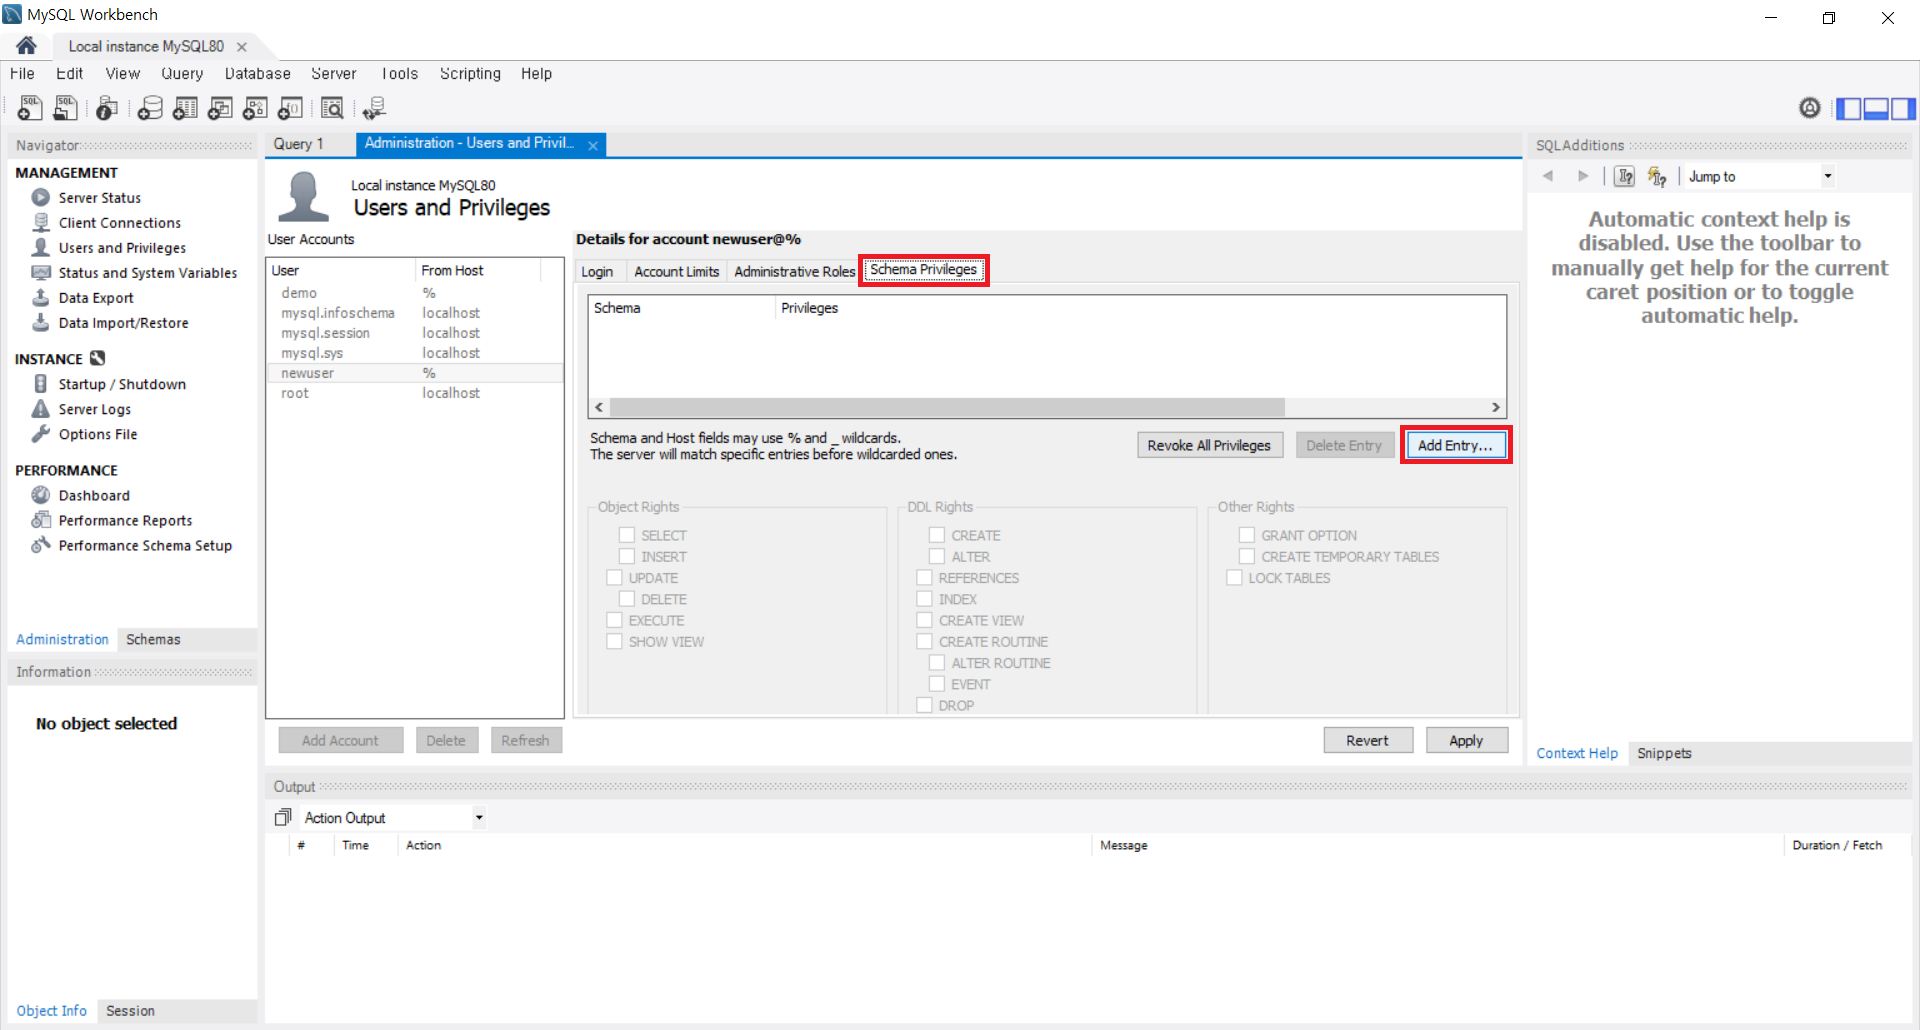Image resolution: width=1920 pixels, height=1030 pixels.
Task: Reconnect to DBMS toolbar icon
Action: click(x=374, y=108)
